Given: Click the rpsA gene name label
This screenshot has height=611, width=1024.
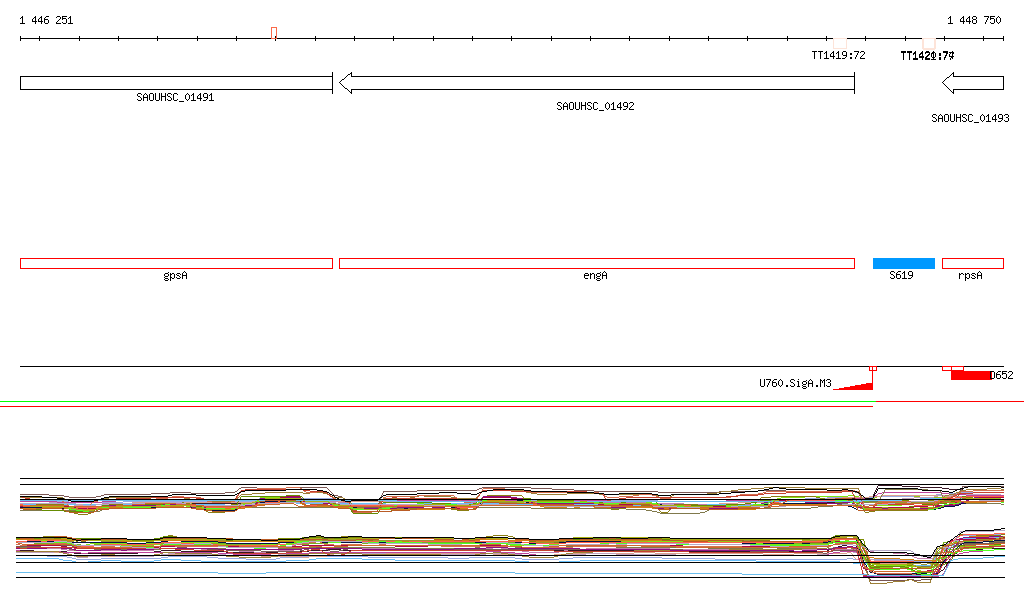Looking at the screenshot, I should point(970,275).
